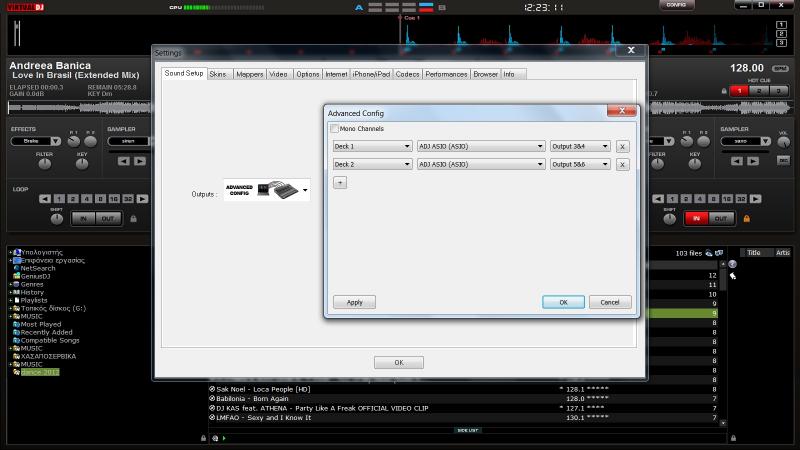Open the NetSearch folder
The width and height of the screenshot is (800, 450).
point(38,268)
